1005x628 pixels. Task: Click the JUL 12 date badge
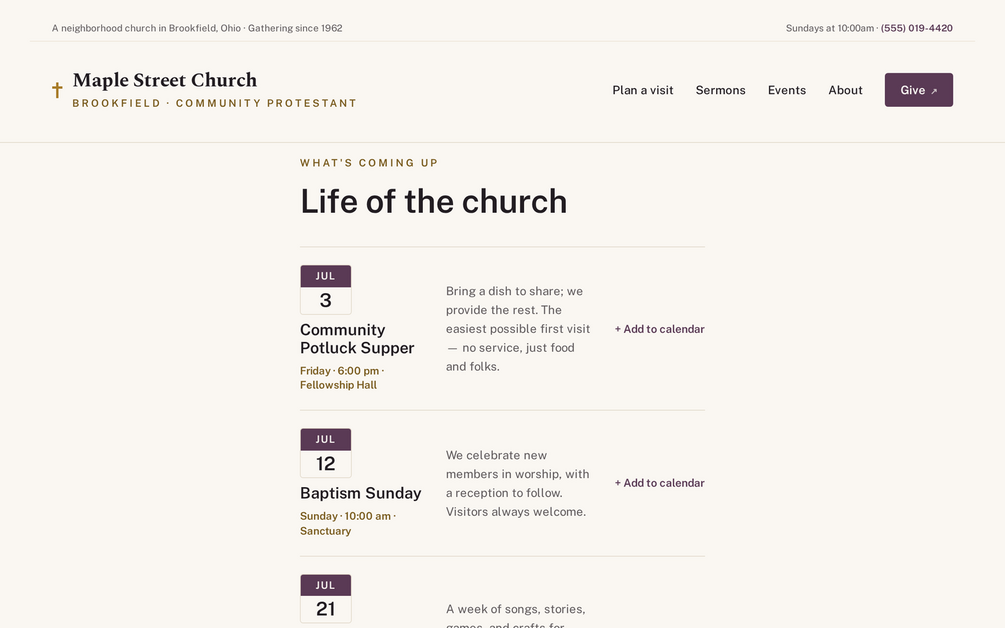[x=326, y=453]
